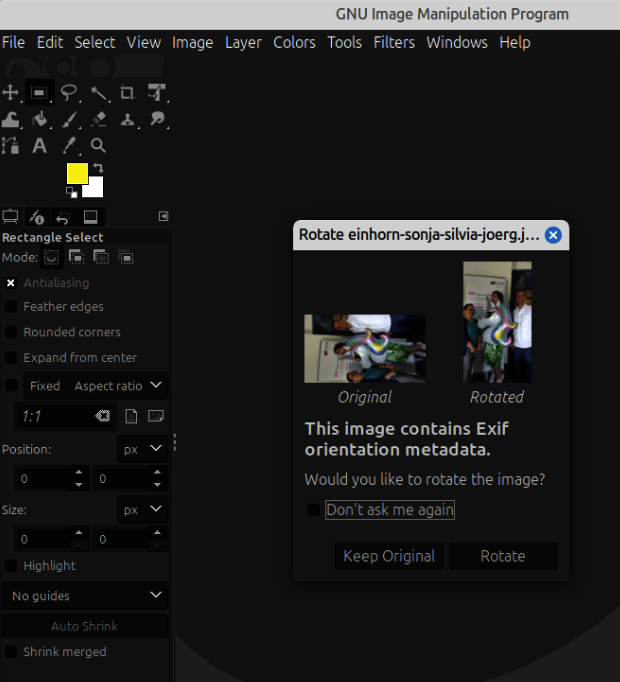This screenshot has height=682, width=620.
Task: Click the Rotated image thumbnail
Action: point(497,322)
